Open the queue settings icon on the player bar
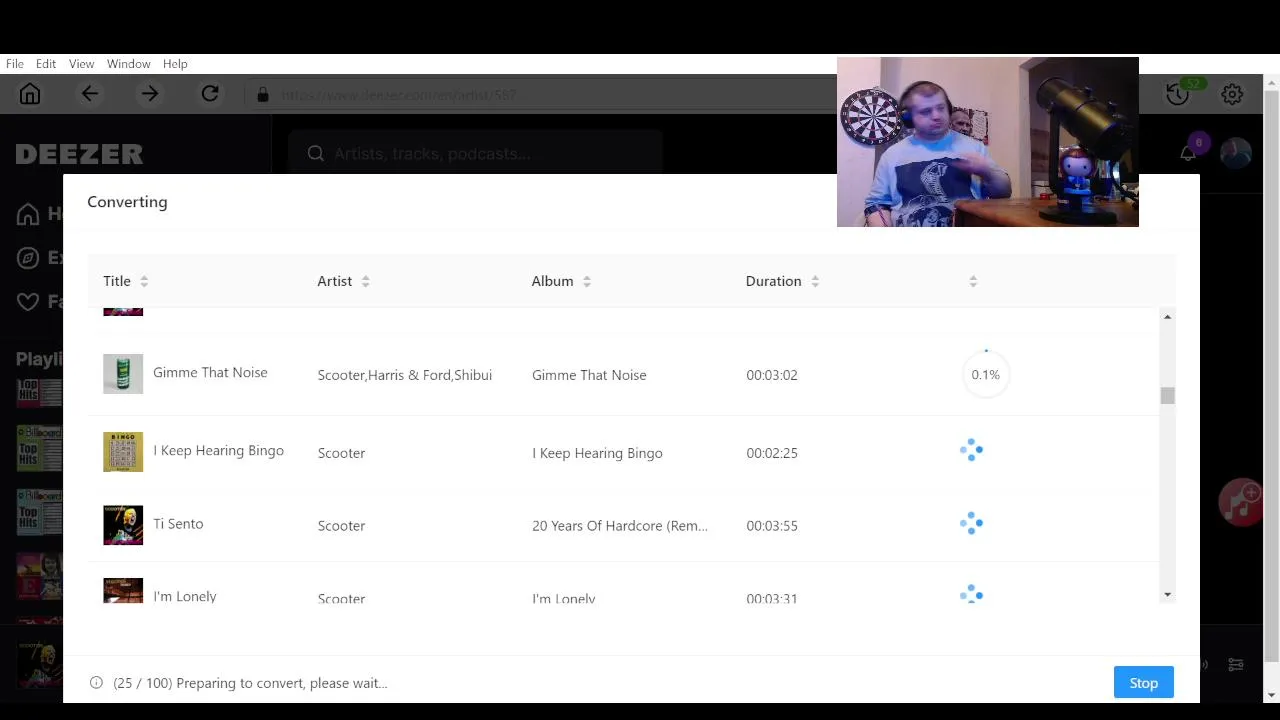The width and height of the screenshot is (1280, 720). (1236, 664)
